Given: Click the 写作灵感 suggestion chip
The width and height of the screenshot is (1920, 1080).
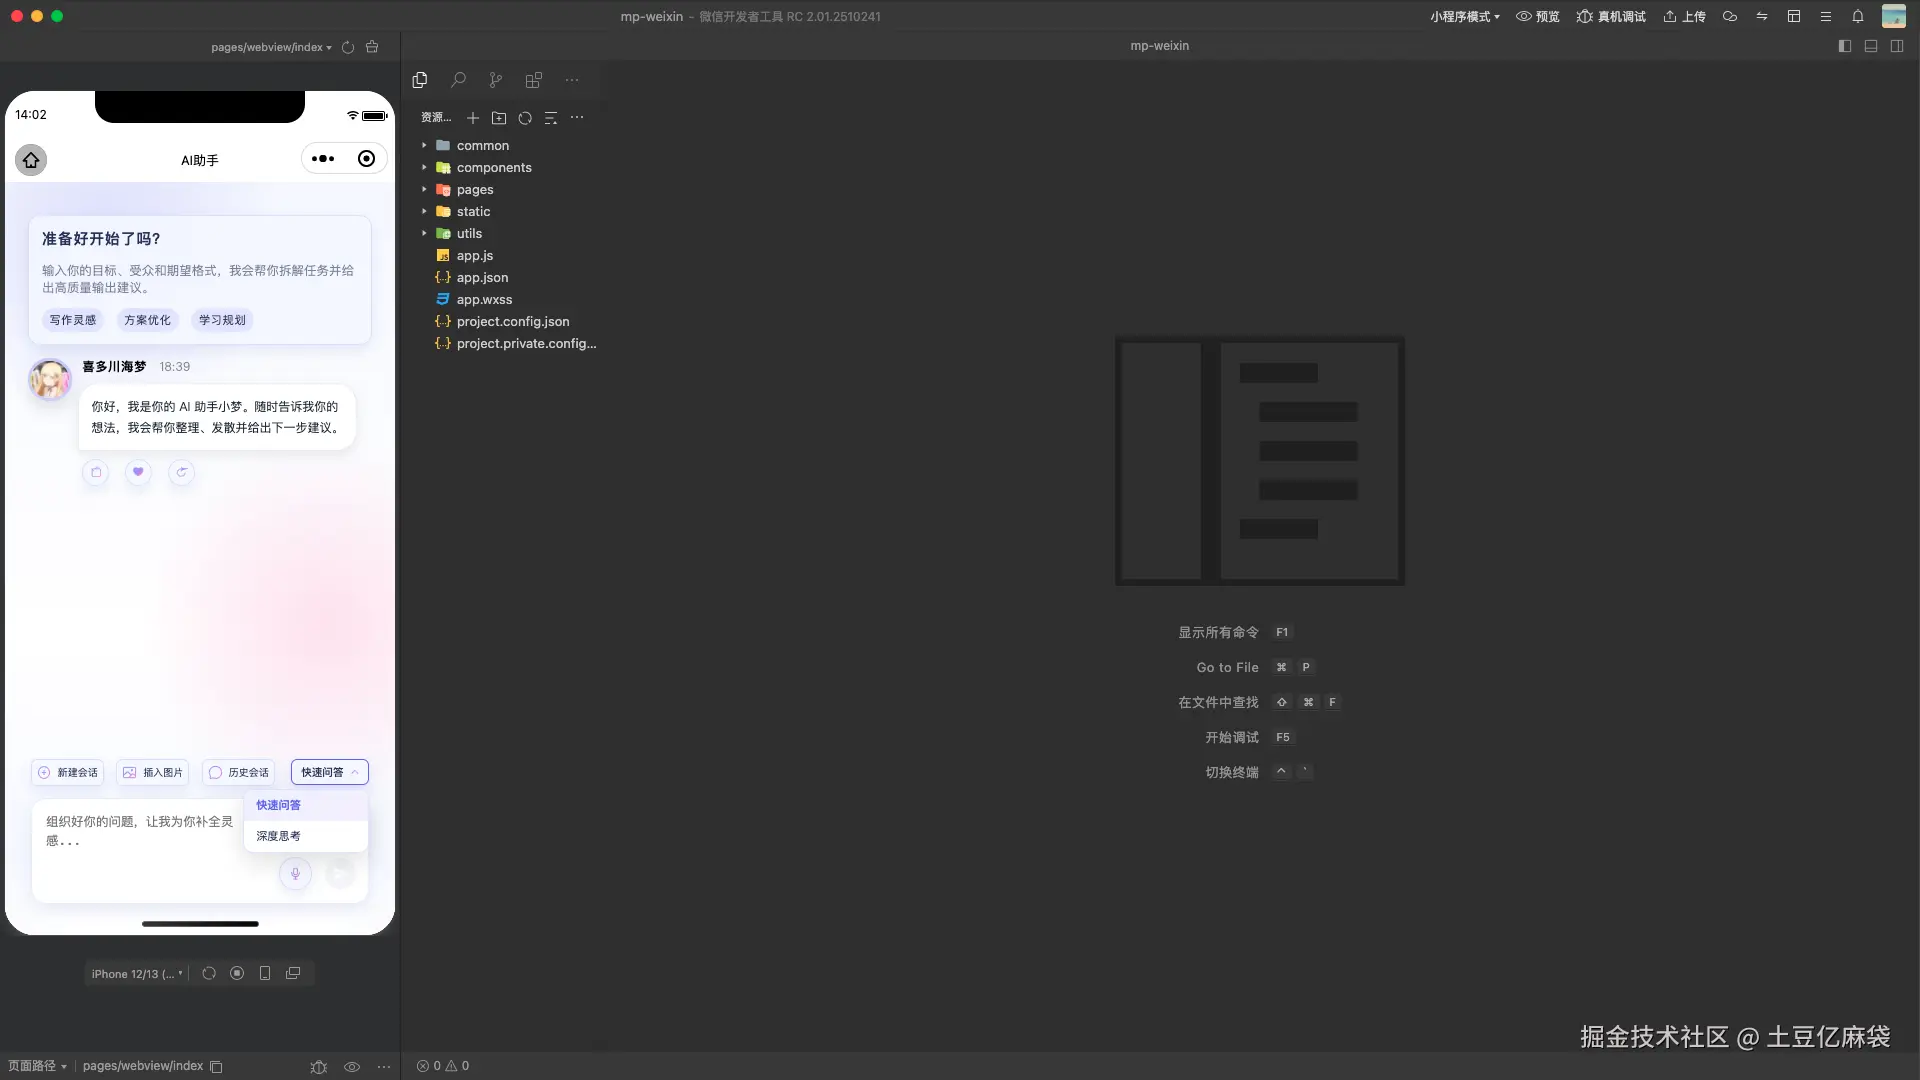Looking at the screenshot, I should tap(73, 320).
